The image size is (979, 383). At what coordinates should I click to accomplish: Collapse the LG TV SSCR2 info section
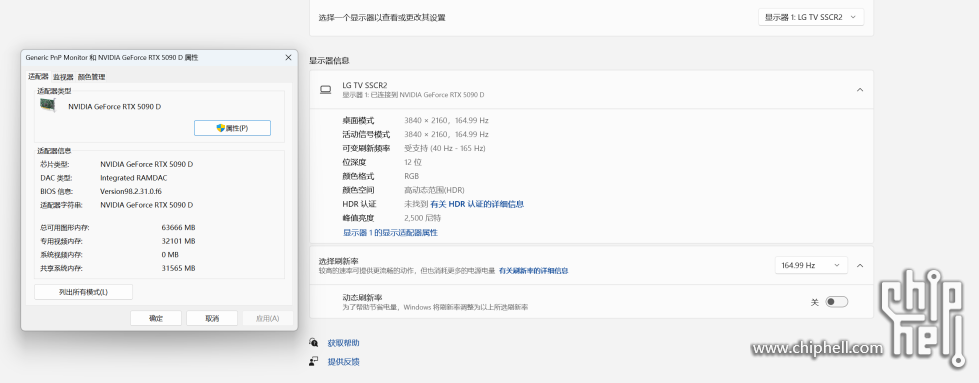(860, 89)
